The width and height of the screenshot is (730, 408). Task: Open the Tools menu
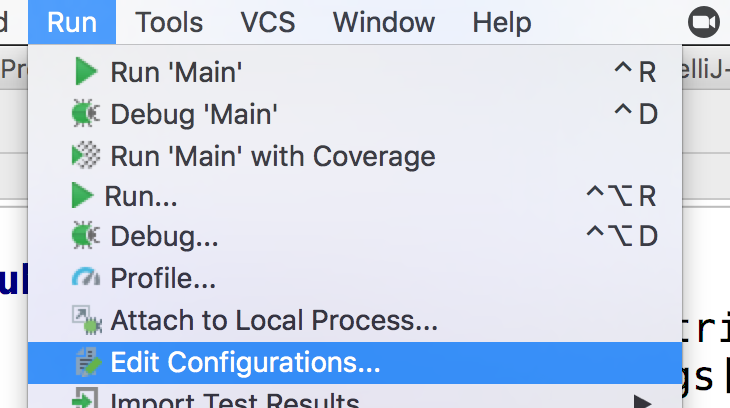click(169, 22)
